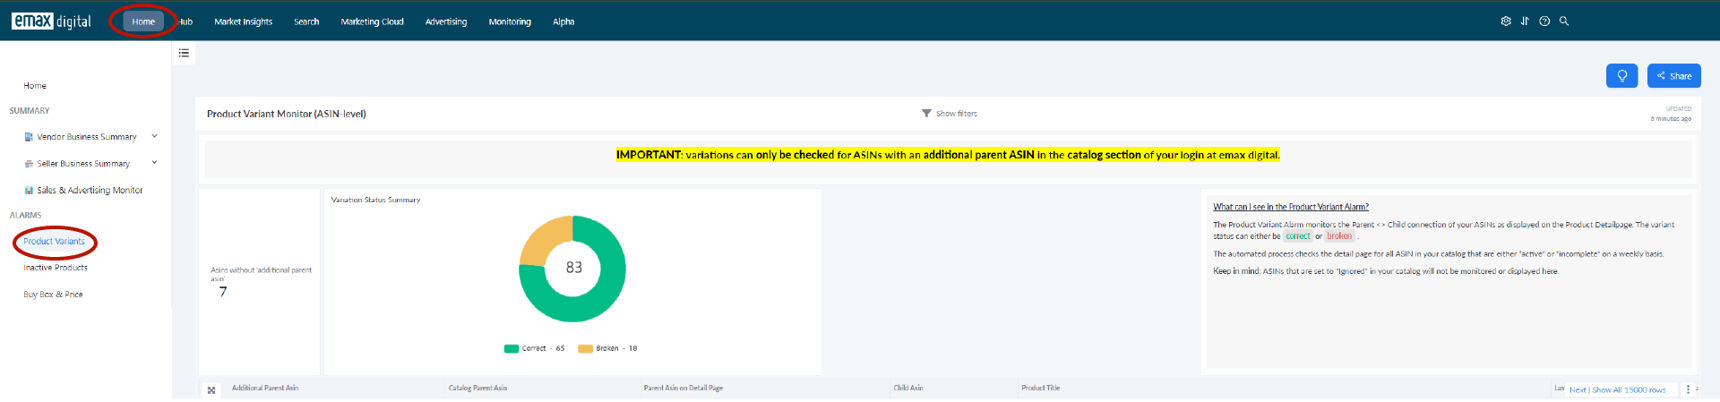Expand Seller Business Summary chevron

(154, 163)
